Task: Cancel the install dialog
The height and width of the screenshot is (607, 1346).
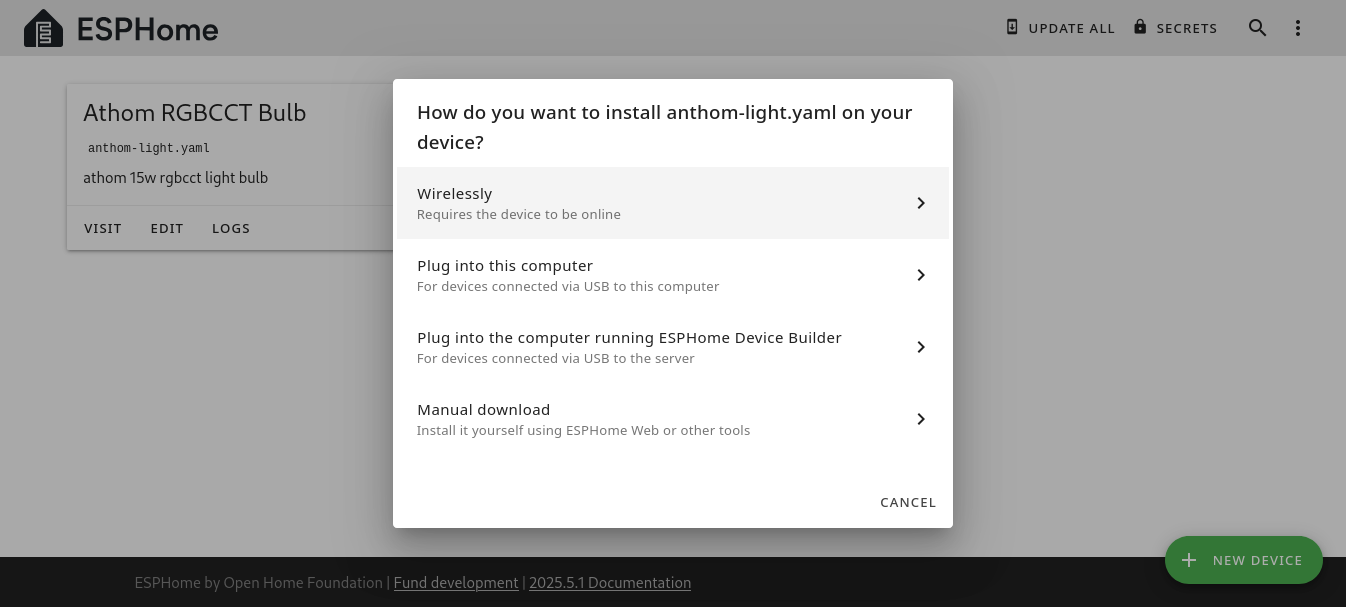Action: pos(908,502)
